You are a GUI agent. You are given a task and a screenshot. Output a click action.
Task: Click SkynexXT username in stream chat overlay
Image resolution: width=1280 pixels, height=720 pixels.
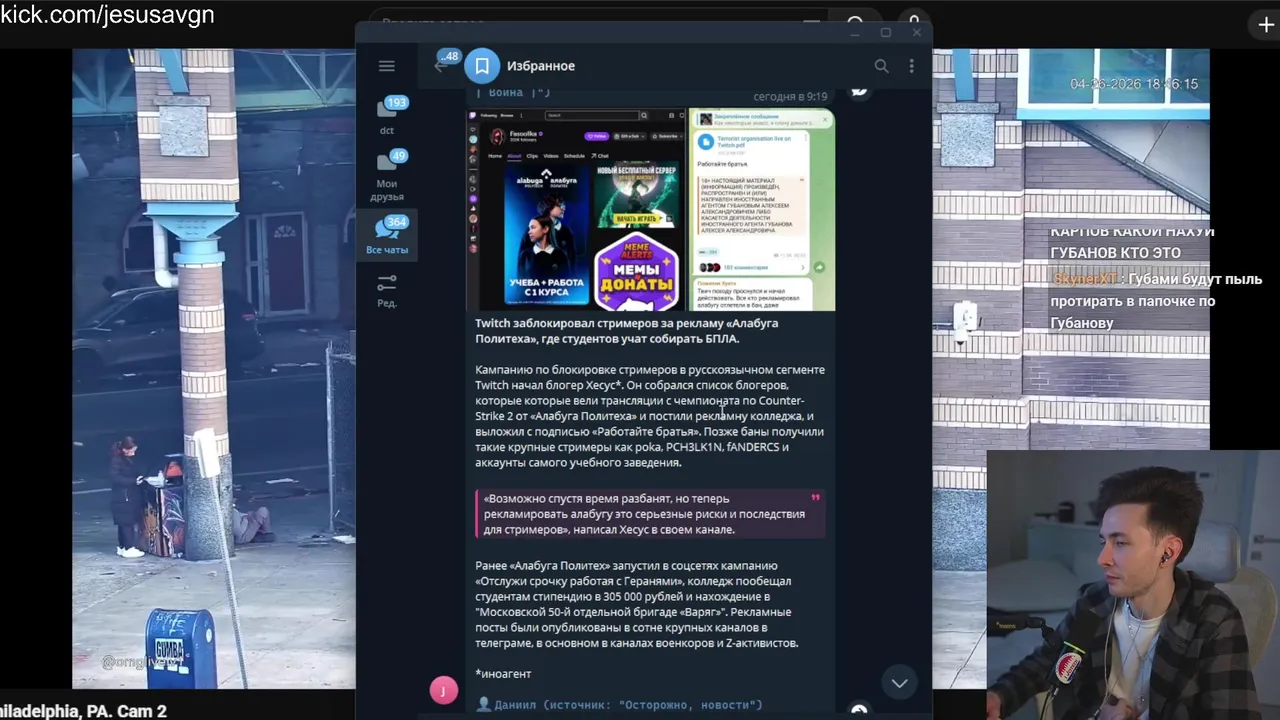coord(1083,279)
